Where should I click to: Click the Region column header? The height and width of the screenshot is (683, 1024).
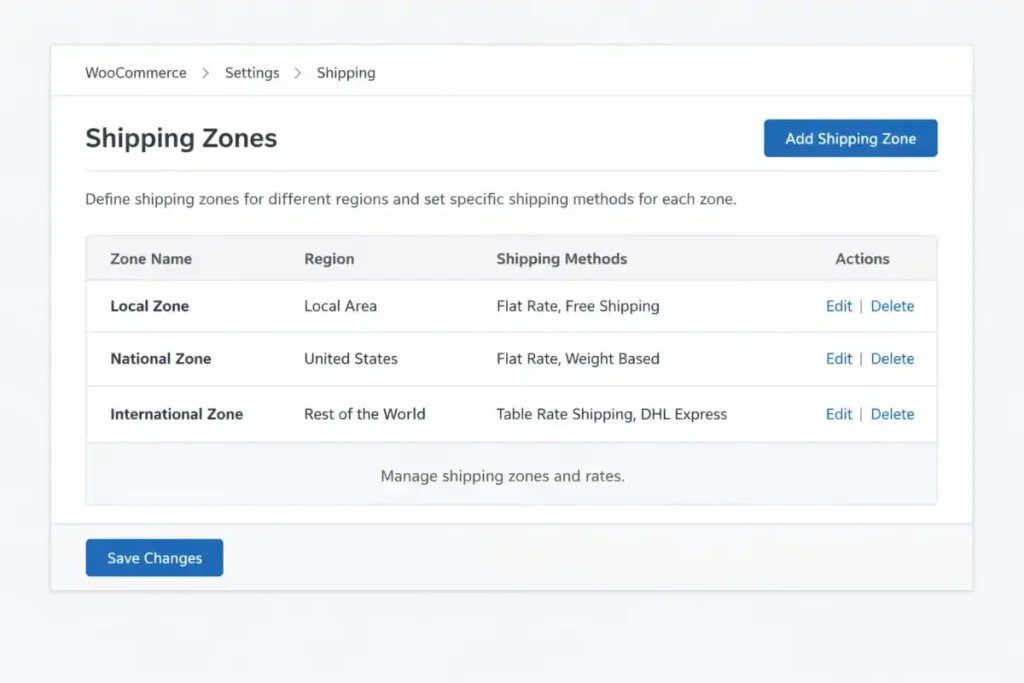[329, 259]
